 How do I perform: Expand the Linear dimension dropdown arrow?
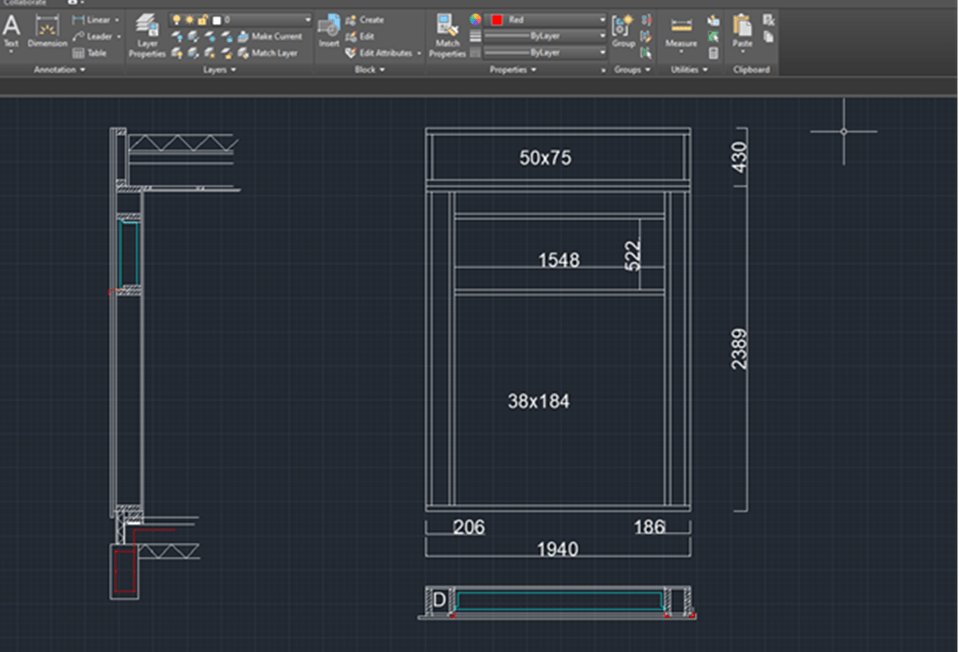118,19
